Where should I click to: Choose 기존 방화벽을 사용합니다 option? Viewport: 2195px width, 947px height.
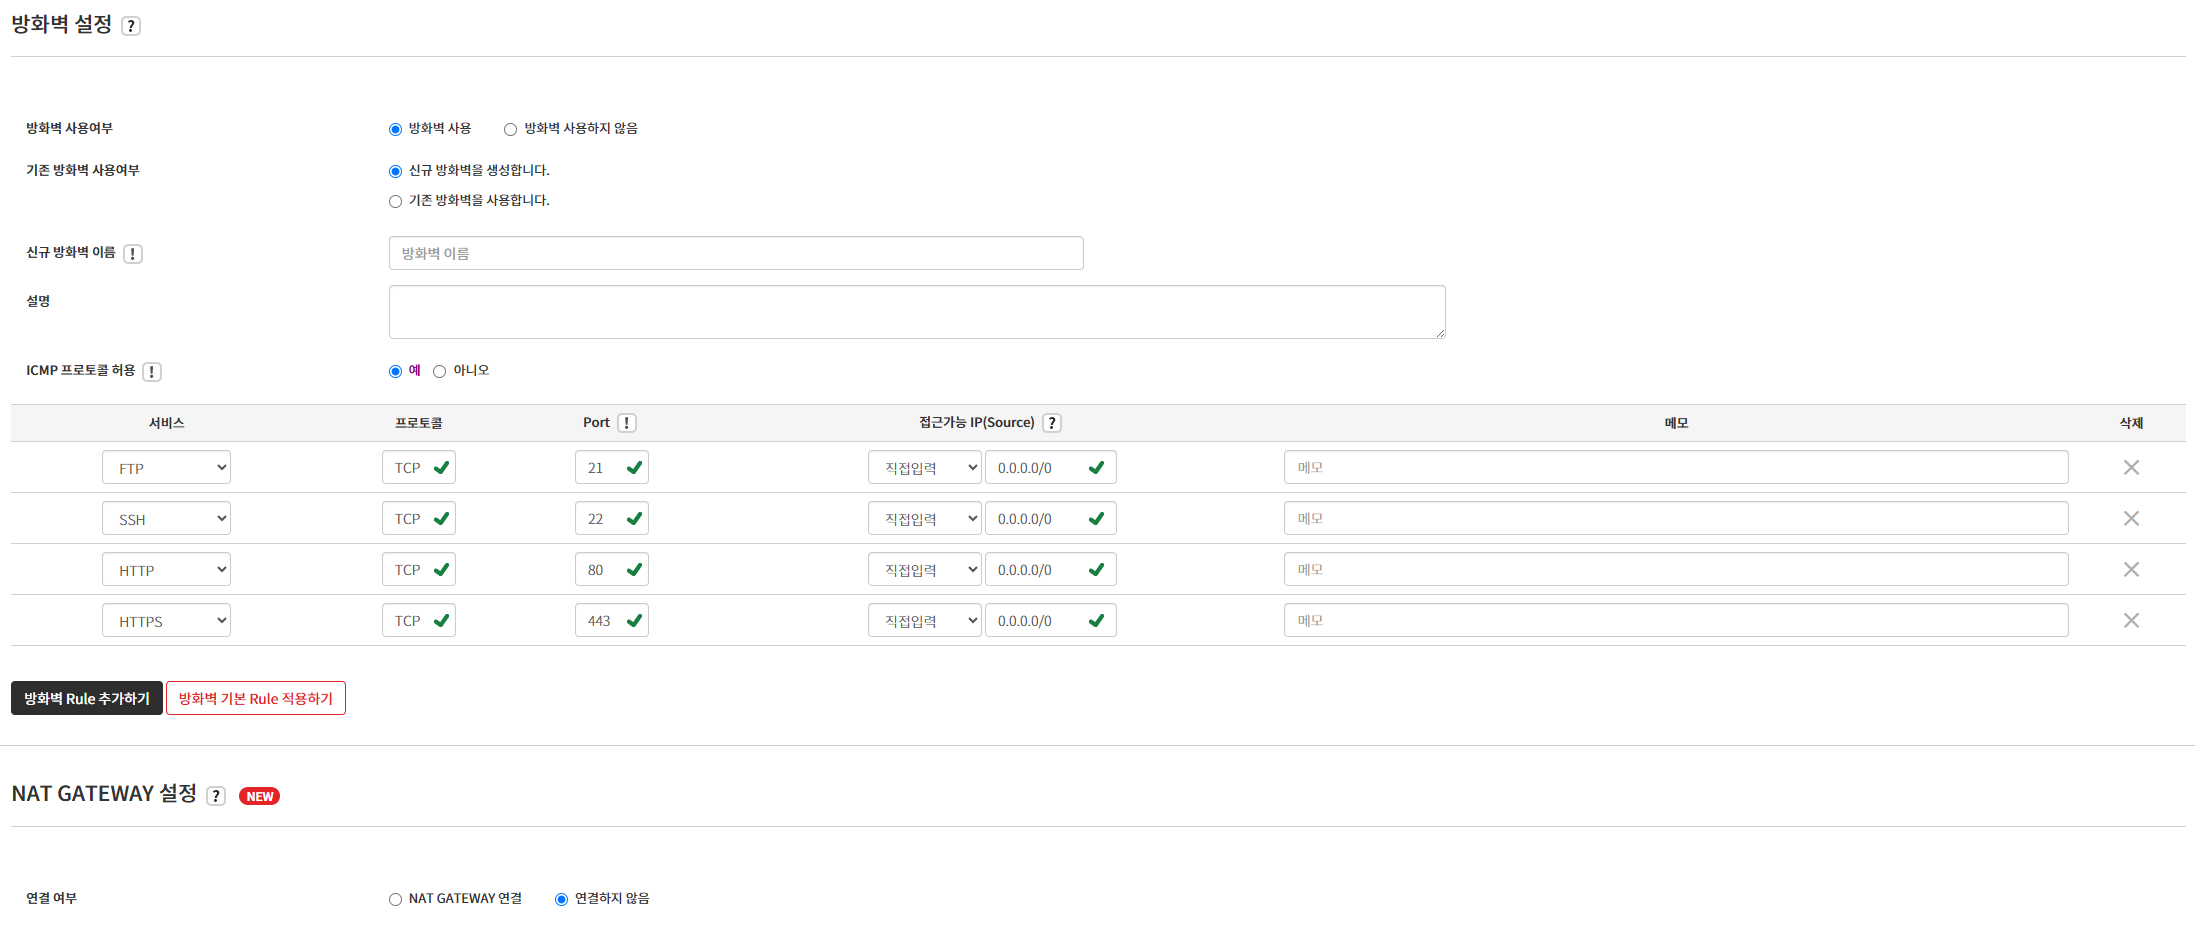[x=395, y=201]
